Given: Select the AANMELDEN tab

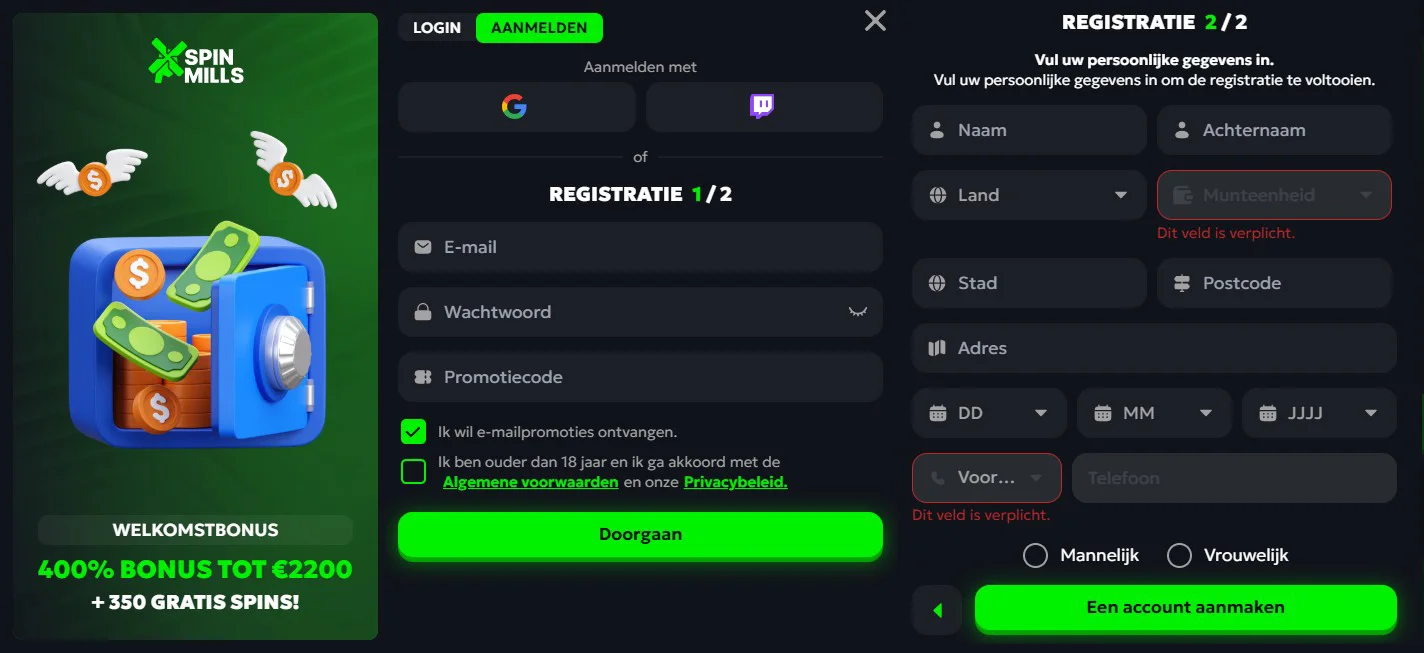Looking at the screenshot, I should click(539, 28).
